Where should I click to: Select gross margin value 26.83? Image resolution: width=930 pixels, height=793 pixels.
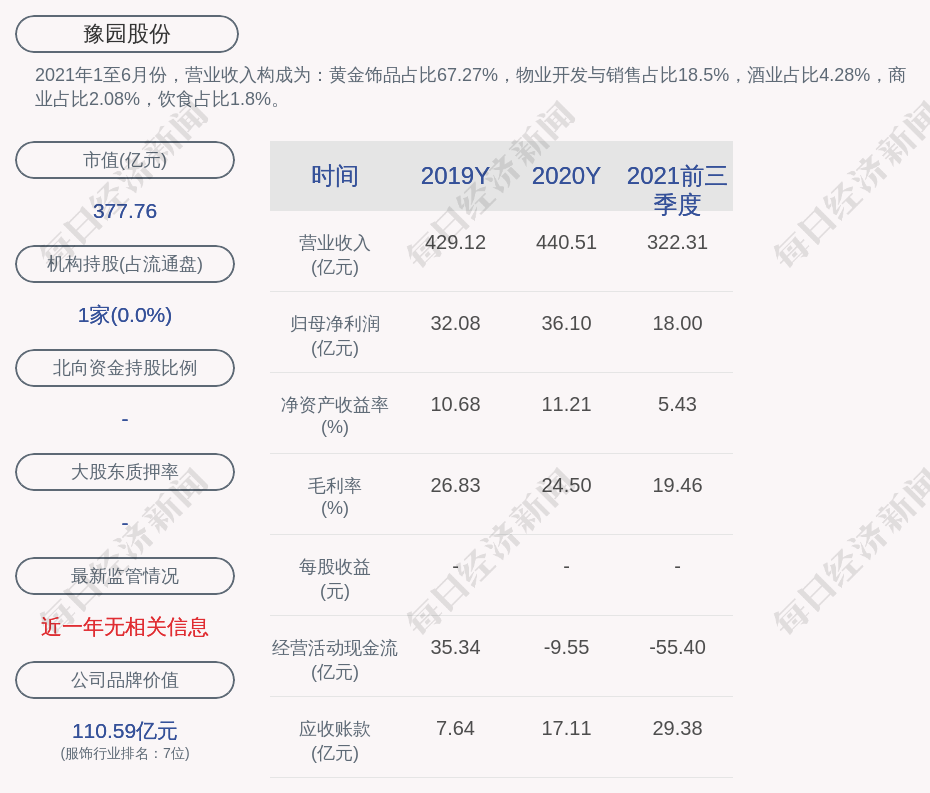point(455,485)
